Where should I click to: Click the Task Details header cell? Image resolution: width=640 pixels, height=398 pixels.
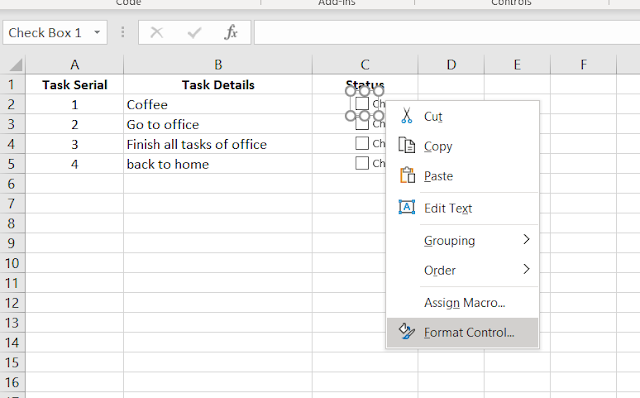click(218, 84)
